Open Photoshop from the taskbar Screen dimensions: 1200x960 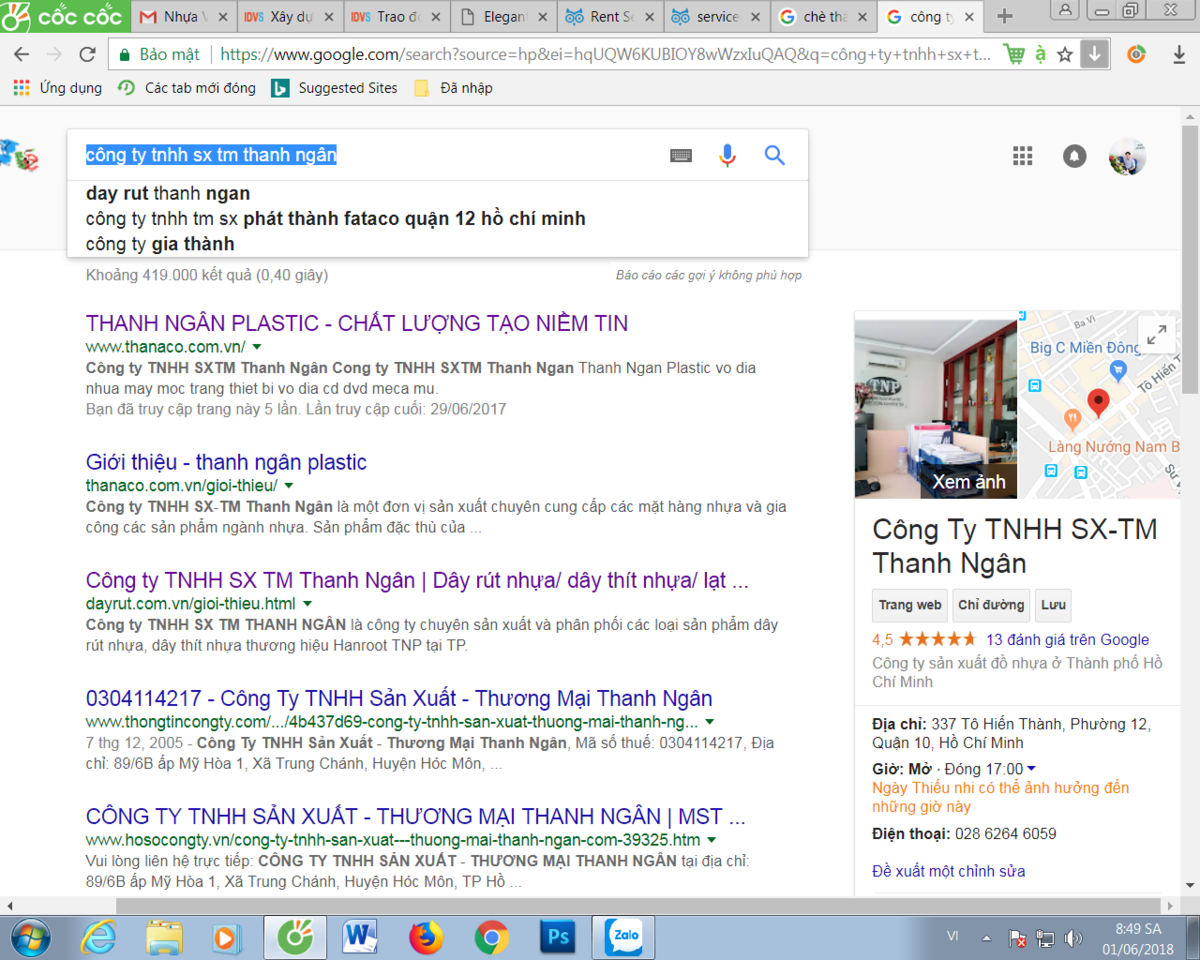[x=556, y=938]
